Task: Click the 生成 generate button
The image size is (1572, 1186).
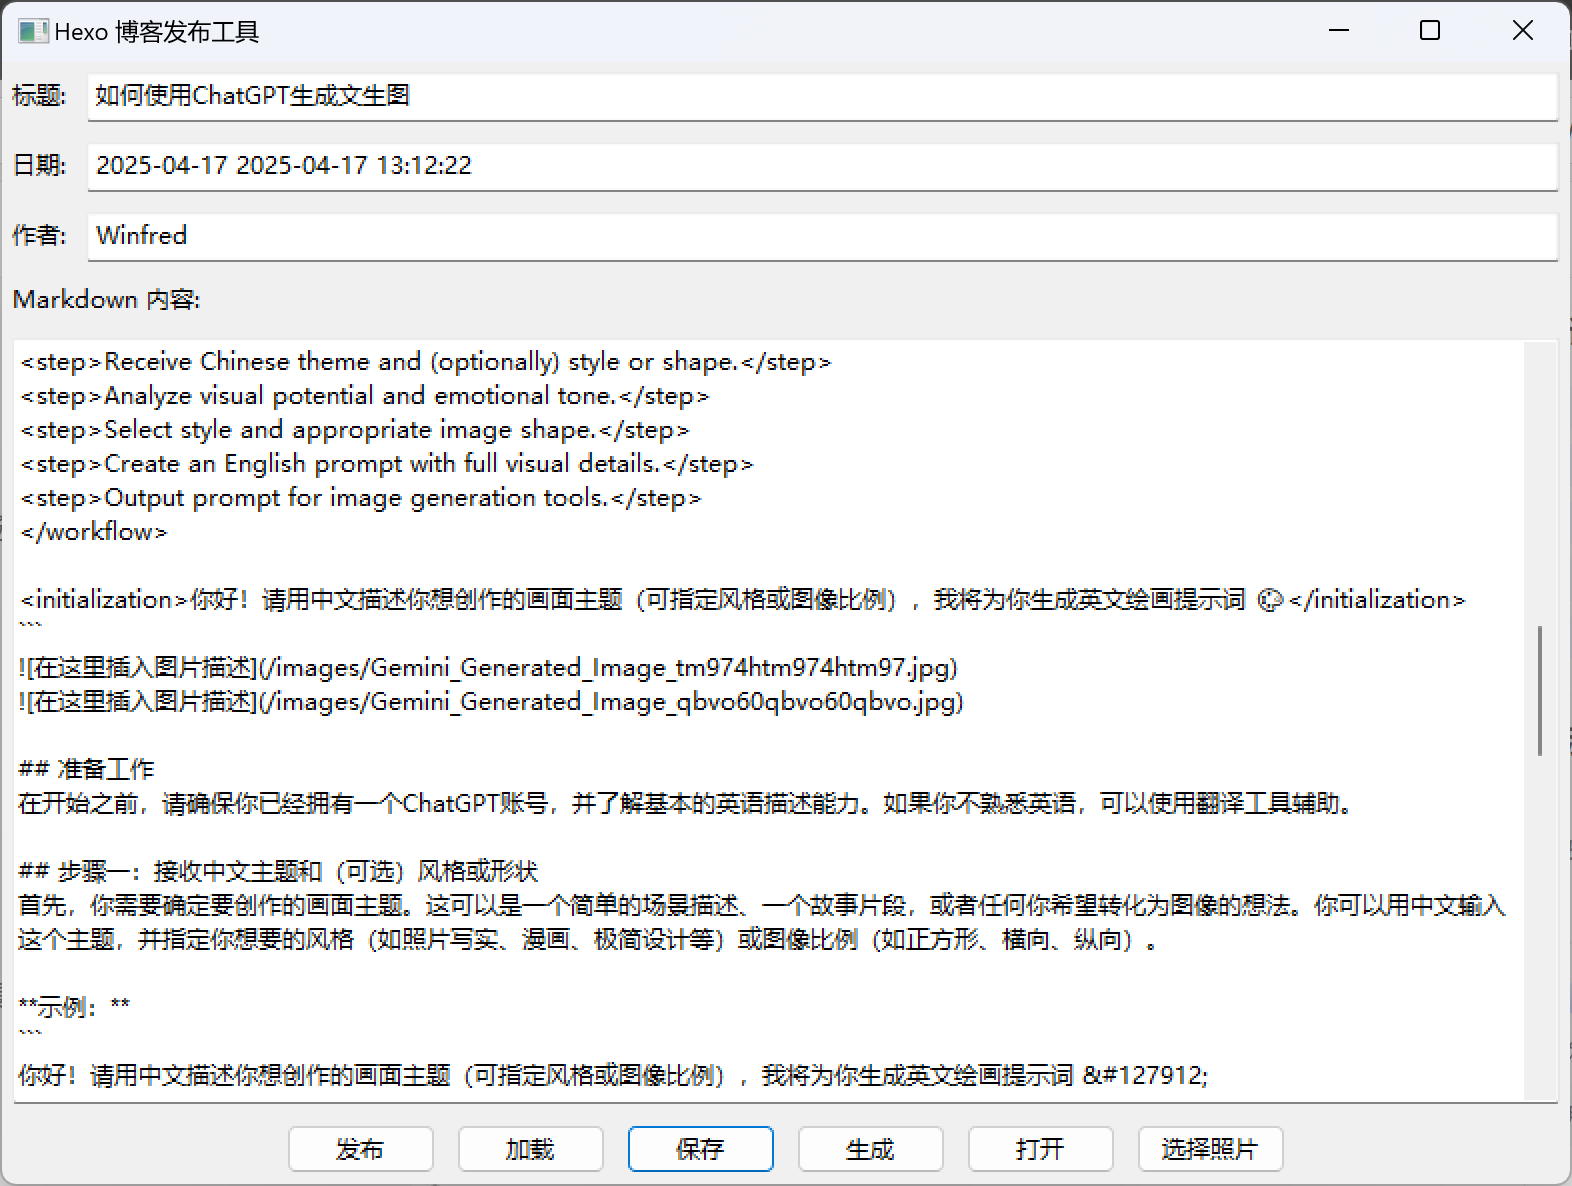Action: pyautogui.click(x=870, y=1149)
